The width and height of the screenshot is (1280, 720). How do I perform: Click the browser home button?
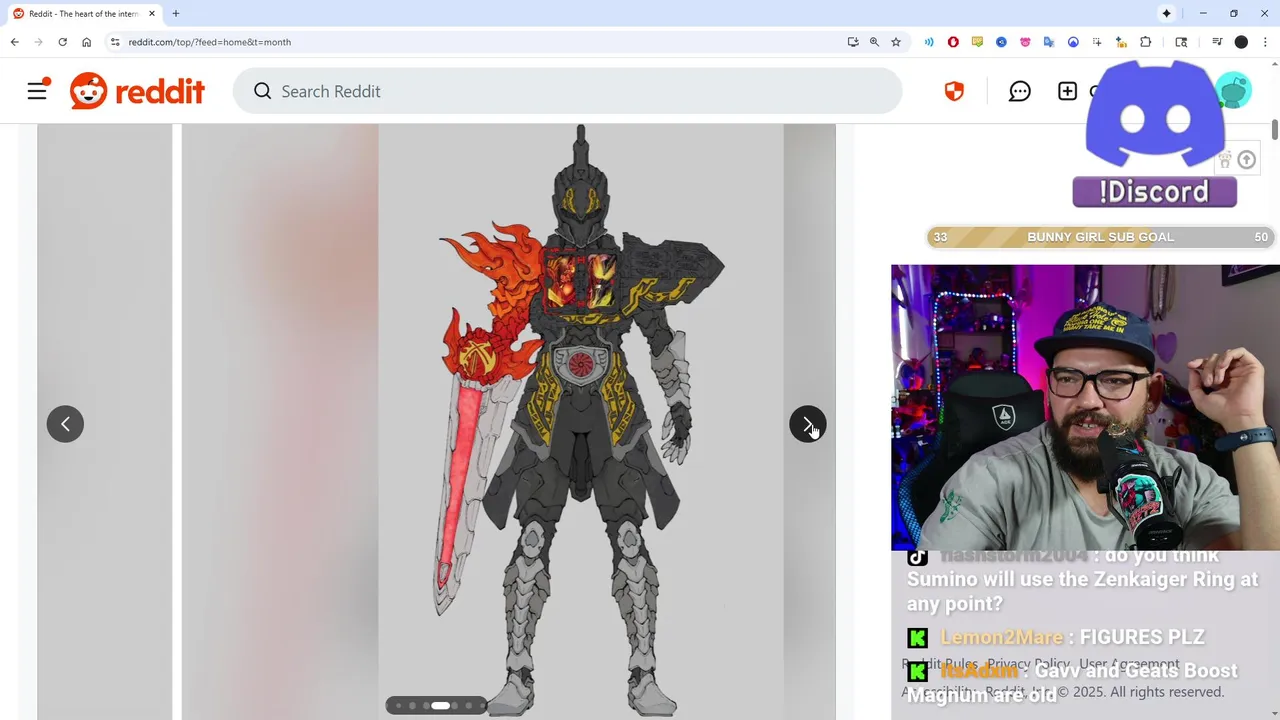click(x=86, y=42)
